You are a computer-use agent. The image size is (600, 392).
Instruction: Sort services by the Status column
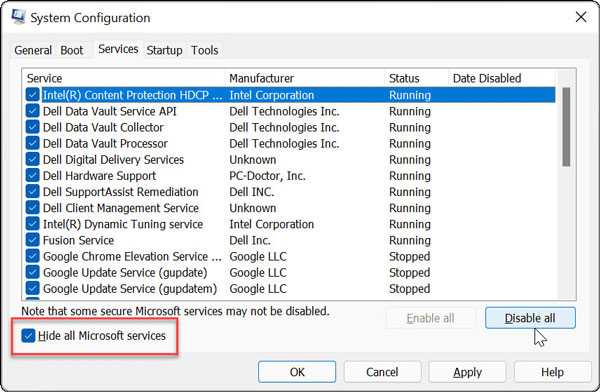pos(404,78)
